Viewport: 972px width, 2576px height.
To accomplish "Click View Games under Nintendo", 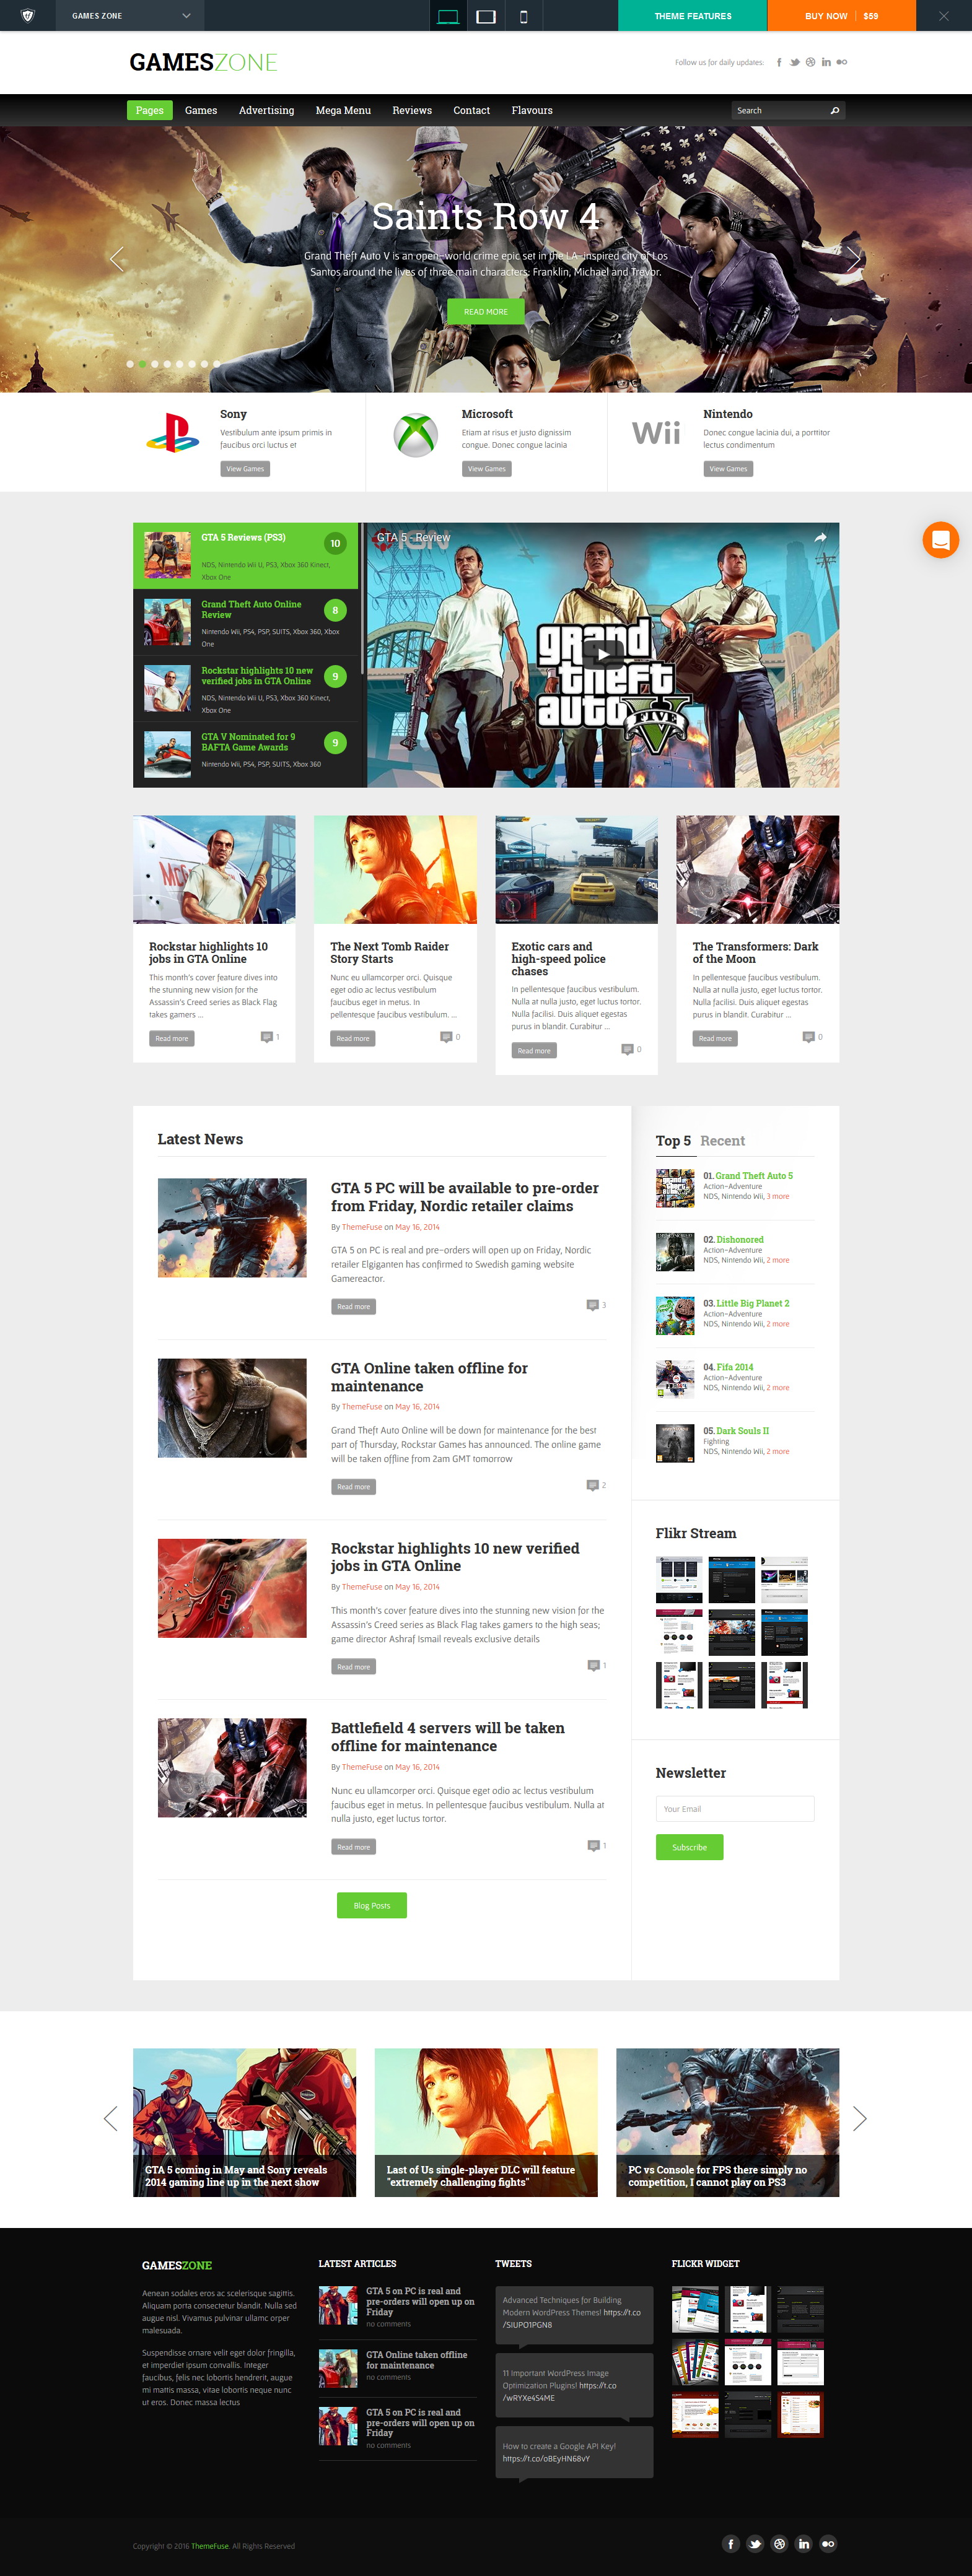I will 728,468.
